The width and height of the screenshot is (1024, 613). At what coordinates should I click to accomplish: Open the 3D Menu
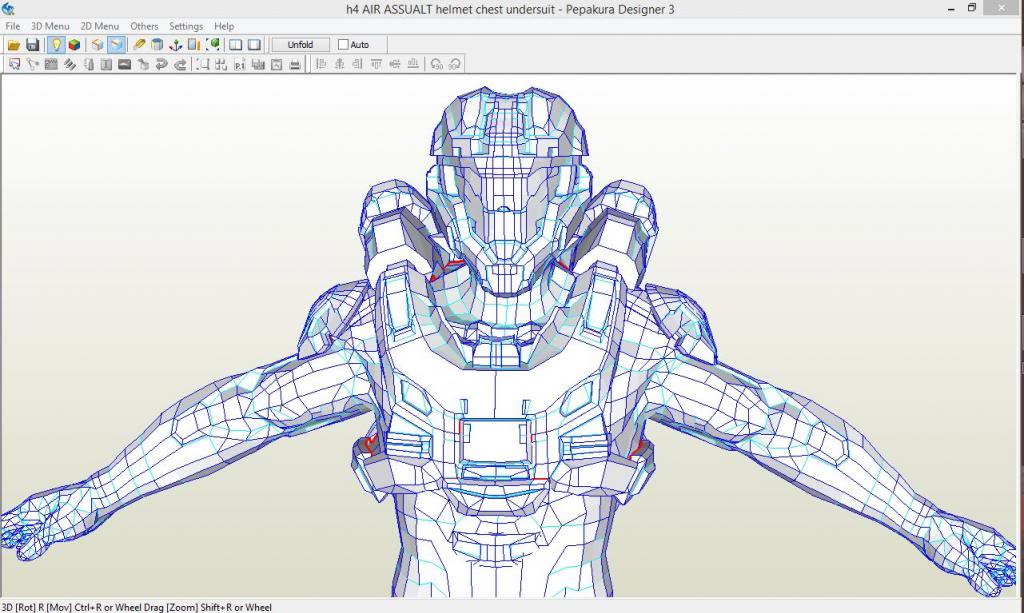point(50,26)
